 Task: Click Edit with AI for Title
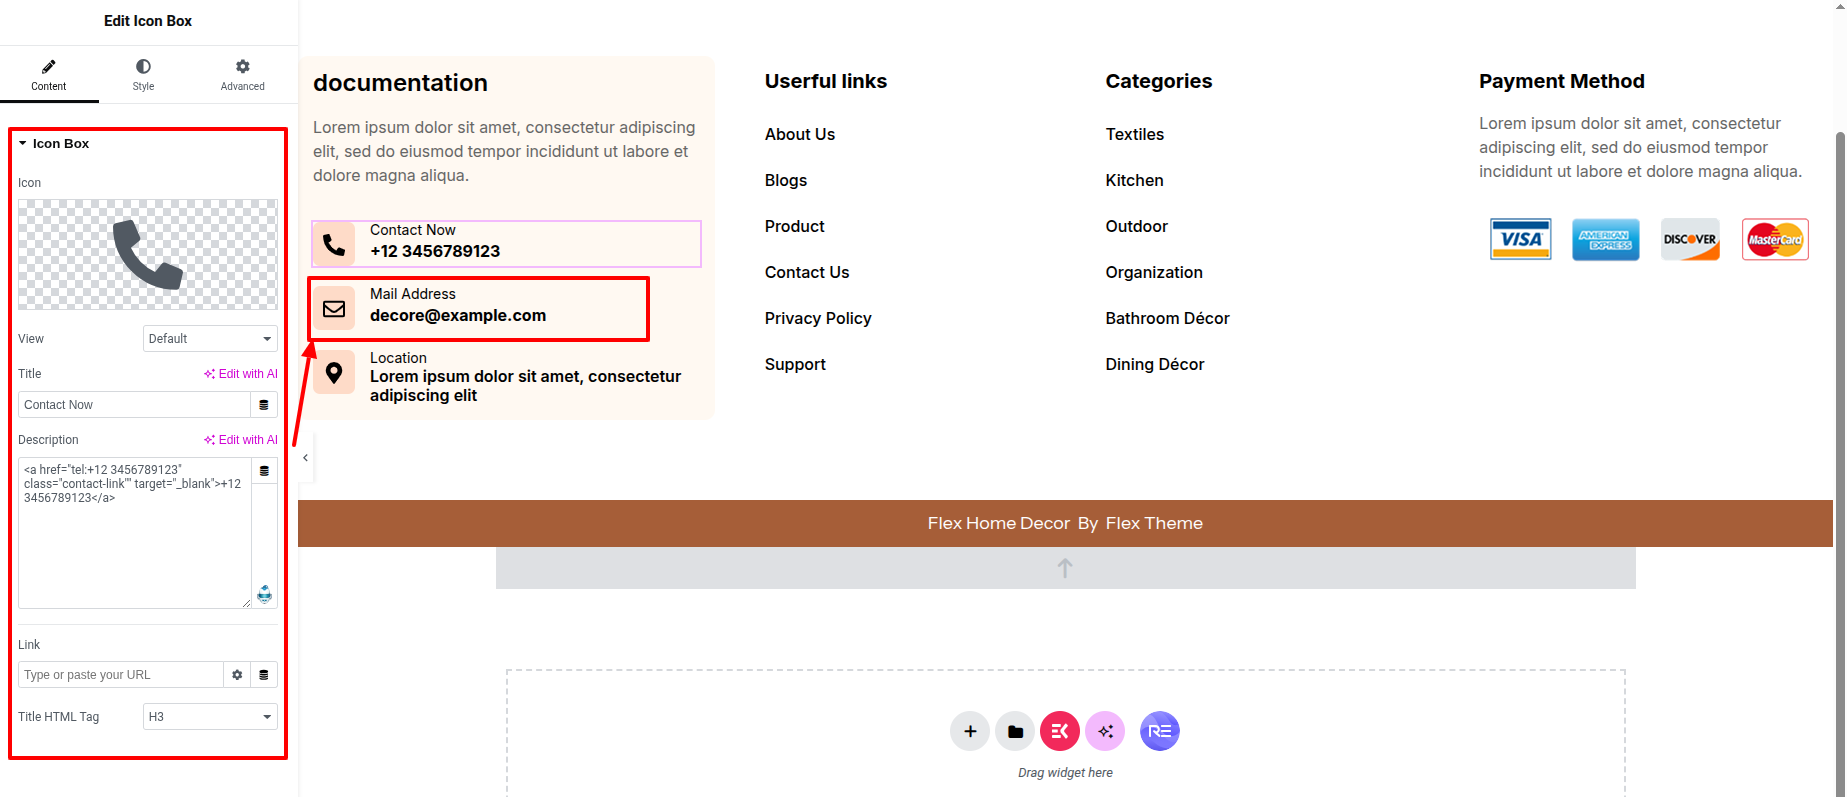click(241, 374)
